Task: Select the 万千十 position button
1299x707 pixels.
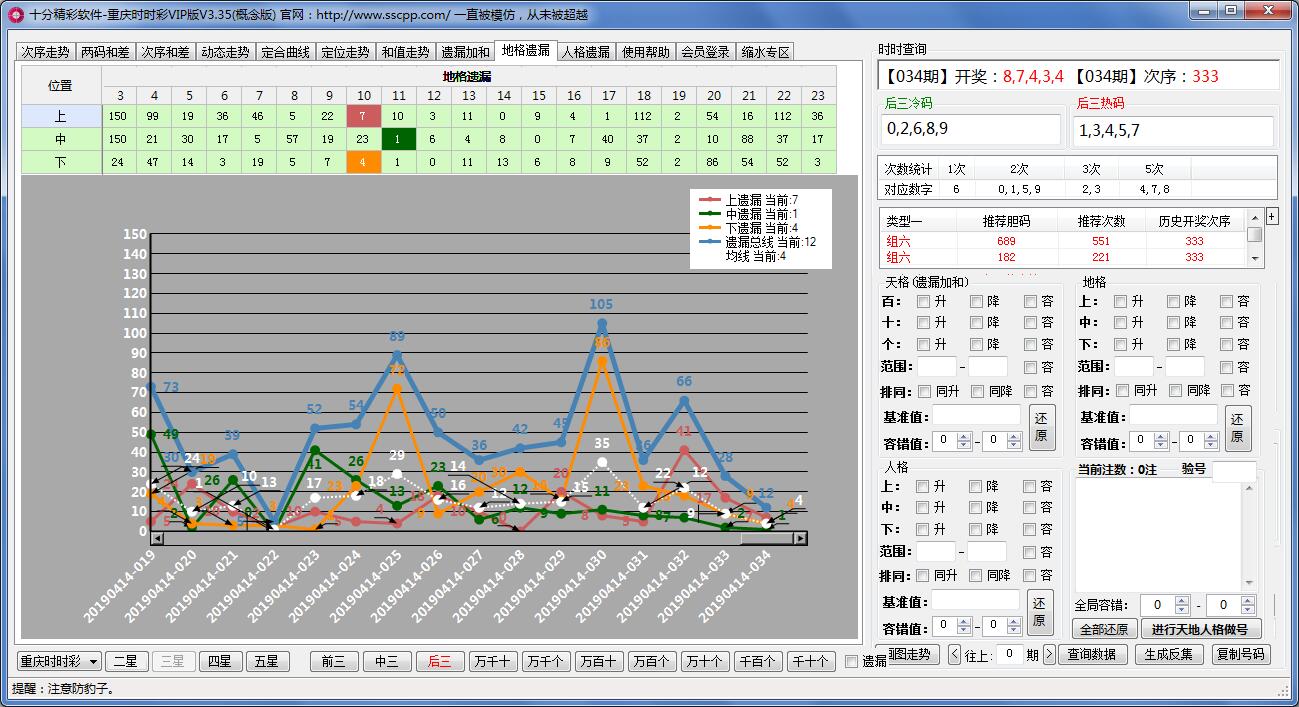Action: [495, 661]
